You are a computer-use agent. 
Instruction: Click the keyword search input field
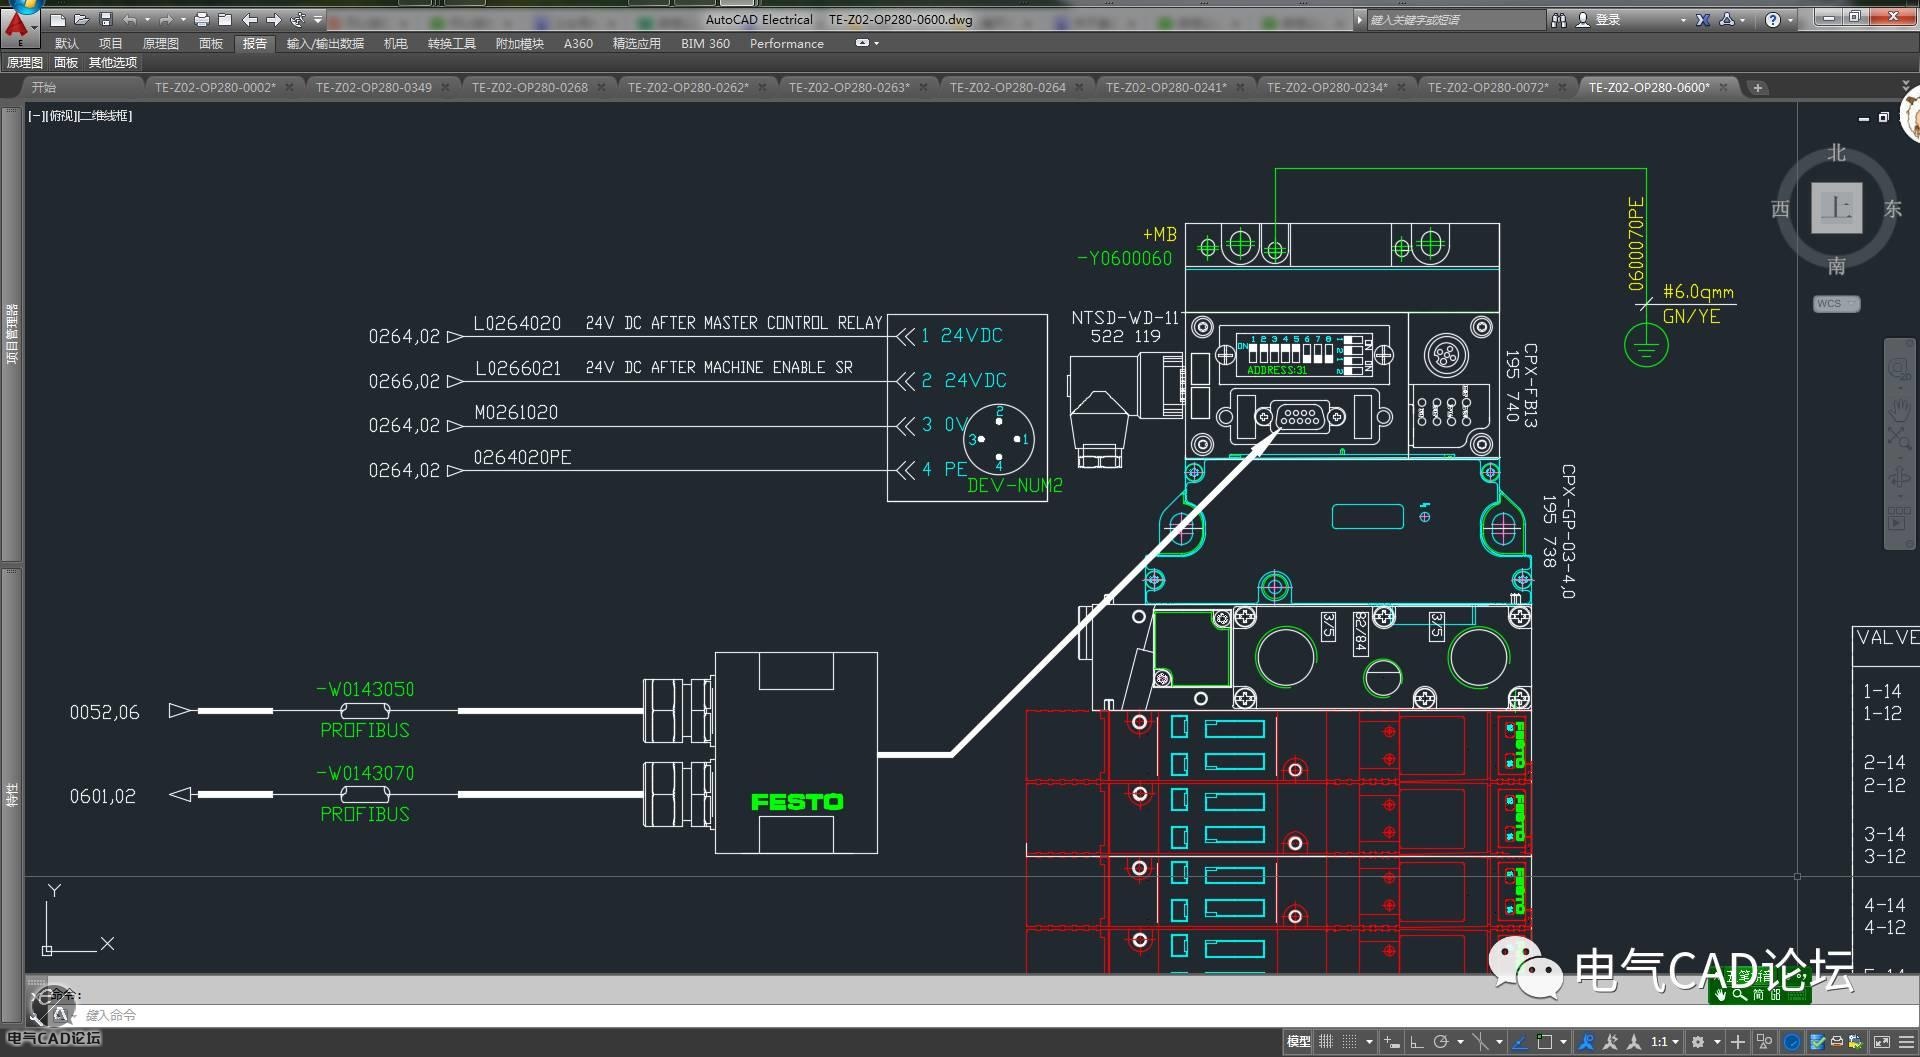[1455, 19]
